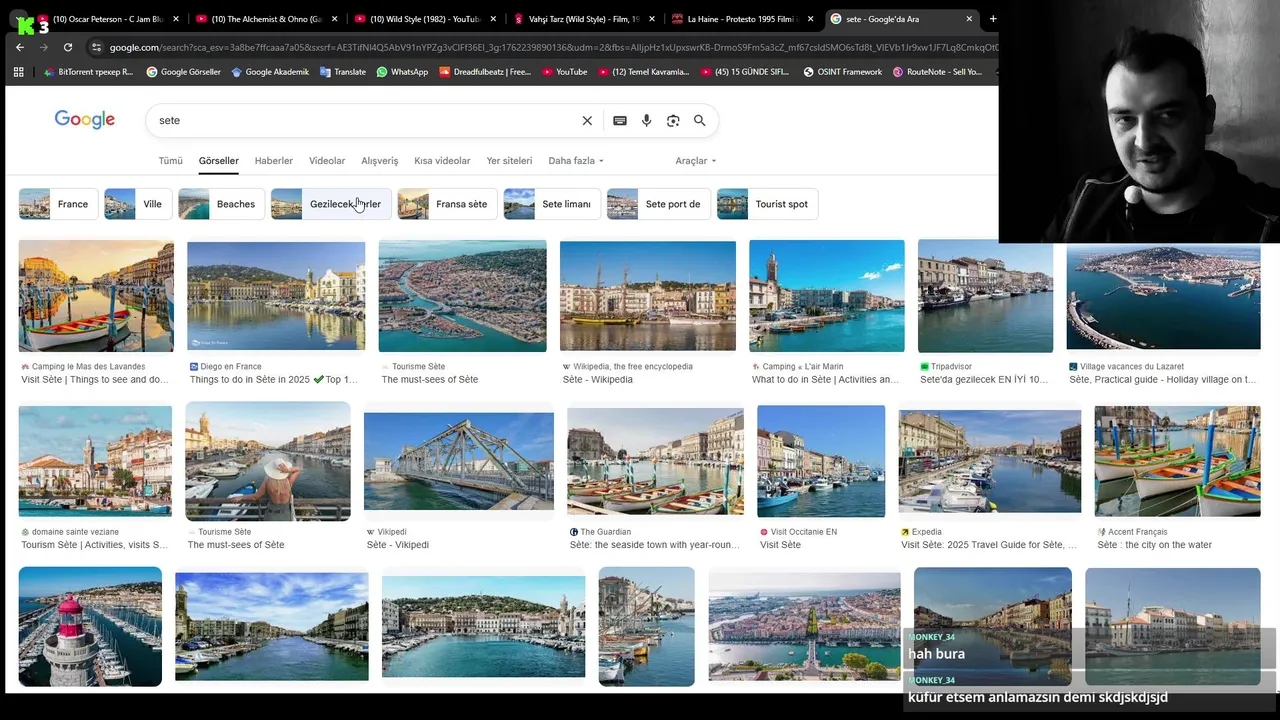Apply the France filter chip
This screenshot has width=1280, height=720.
tap(58, 204)
